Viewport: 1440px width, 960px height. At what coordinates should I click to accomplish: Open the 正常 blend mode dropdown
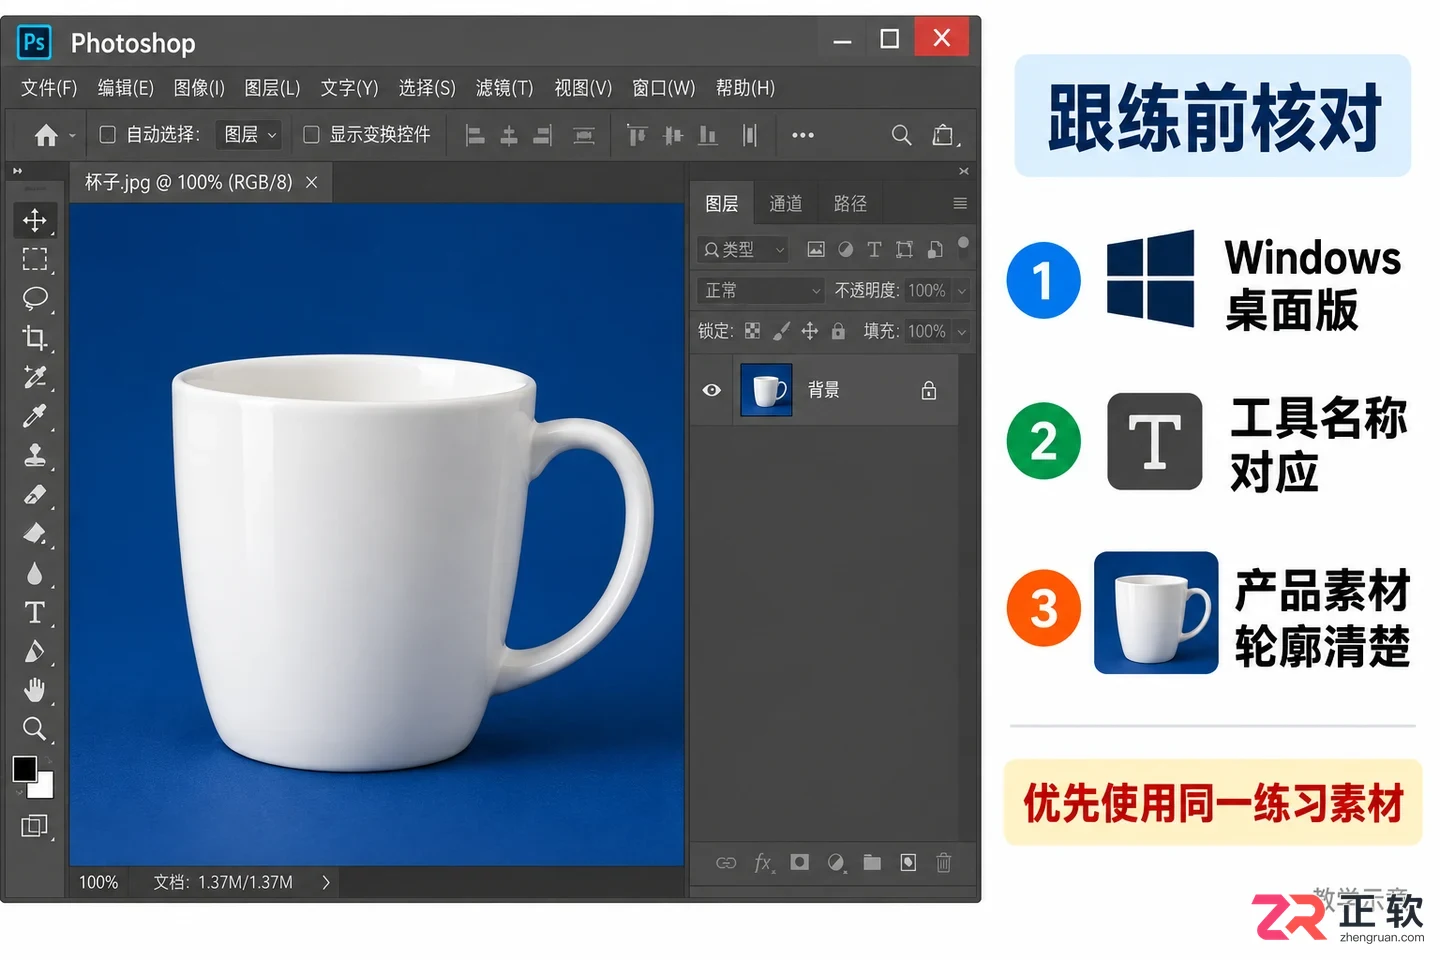[760, 290]
